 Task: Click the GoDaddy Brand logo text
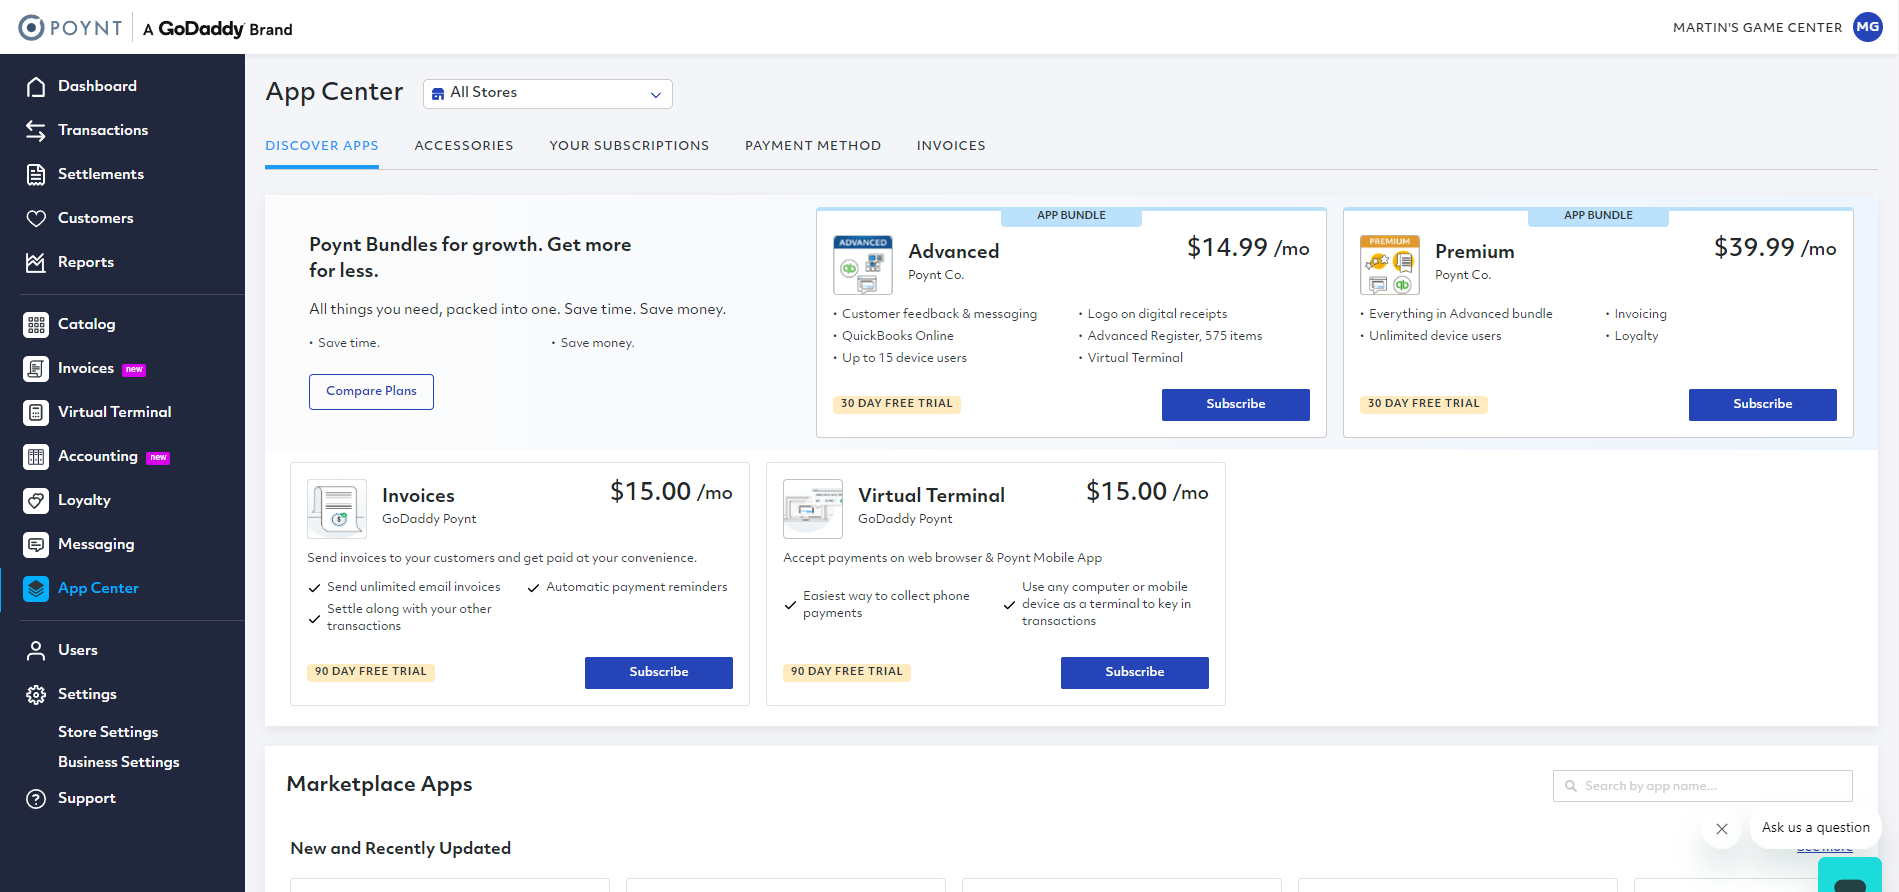click(218, 29)
